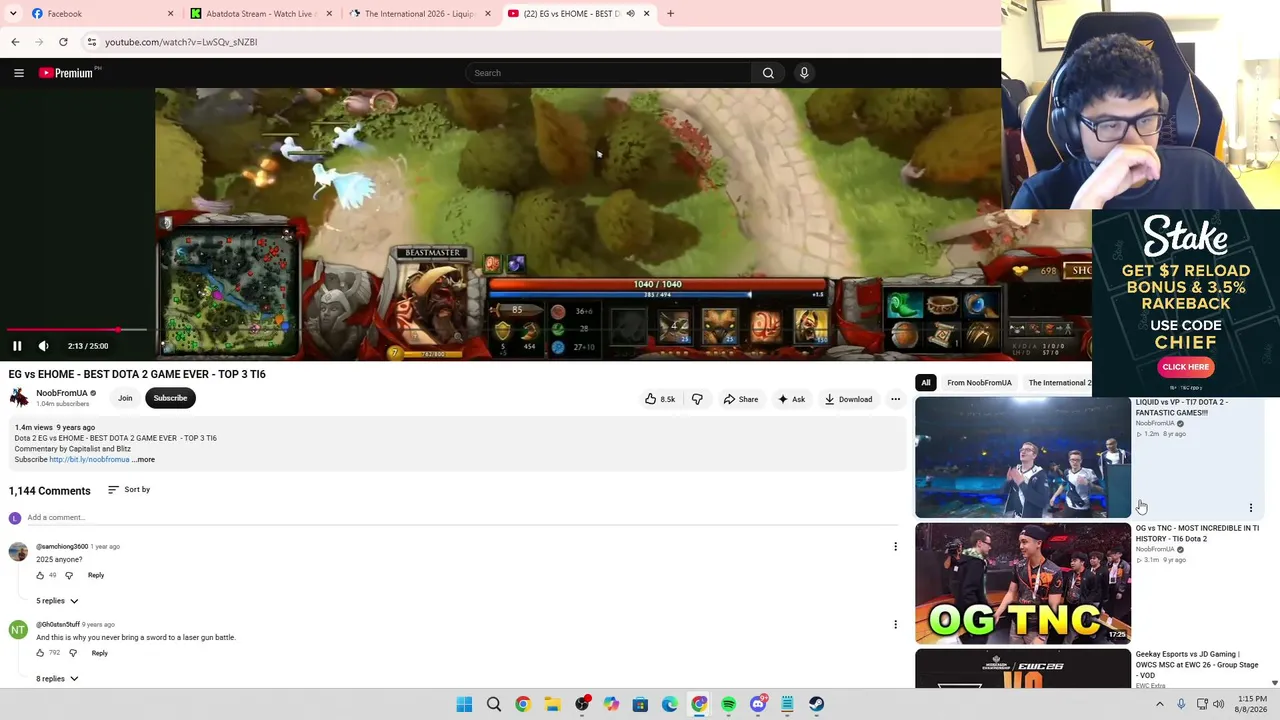Dislike the video with thumbs down
Viewport: 1280px width, 720px height.
pos(697,399)
